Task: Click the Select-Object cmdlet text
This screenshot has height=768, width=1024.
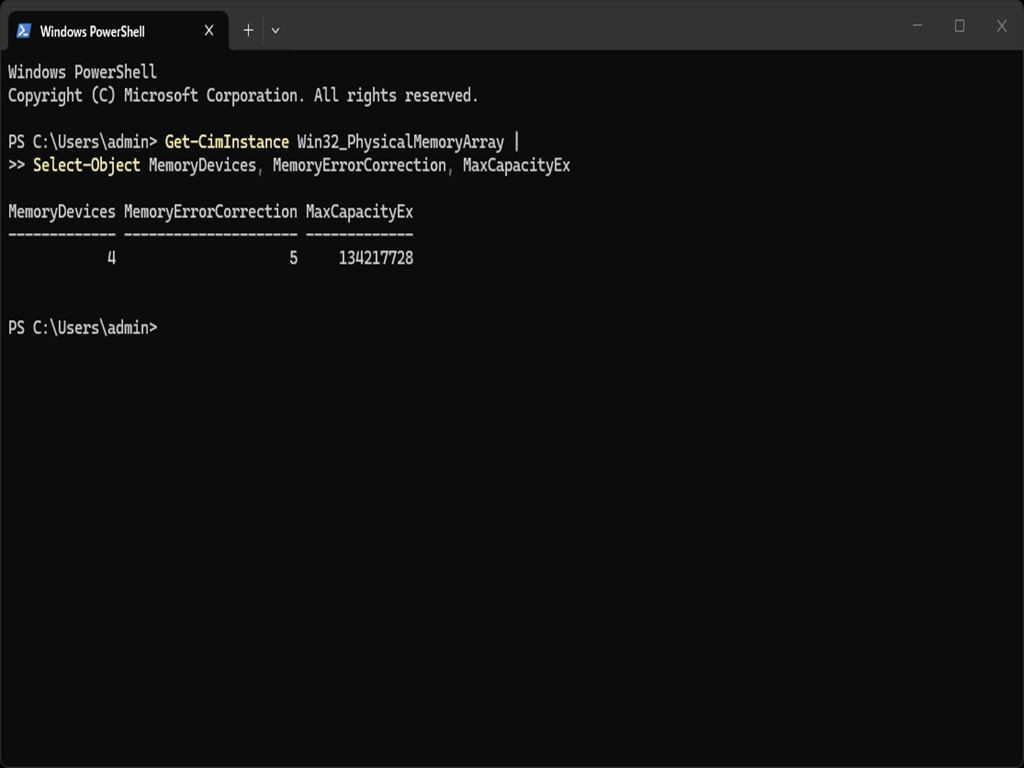Action: [87, 165]
